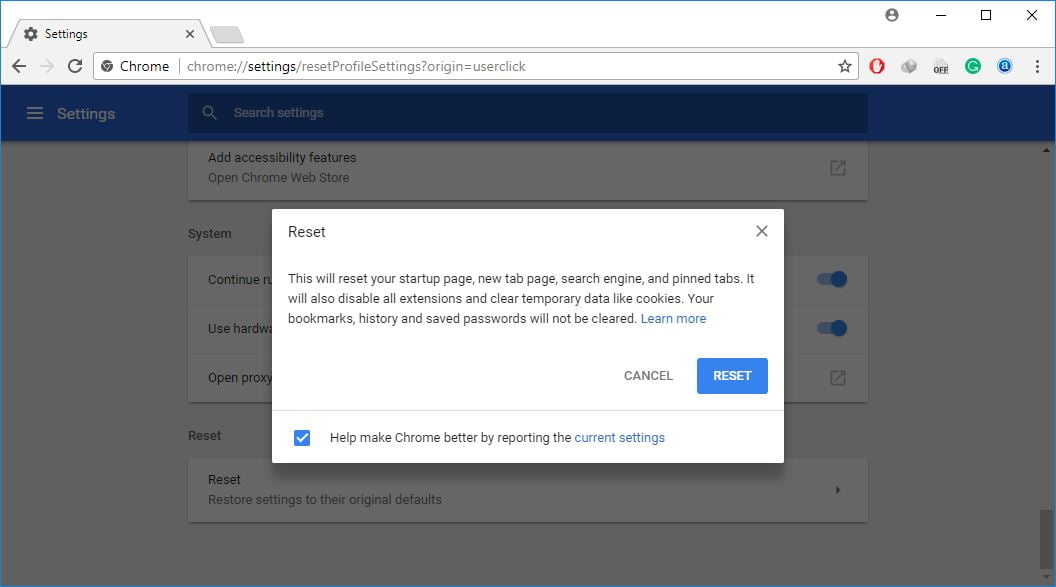
Task: Click CANCEL in the Reset dialog
Action: 648,376
